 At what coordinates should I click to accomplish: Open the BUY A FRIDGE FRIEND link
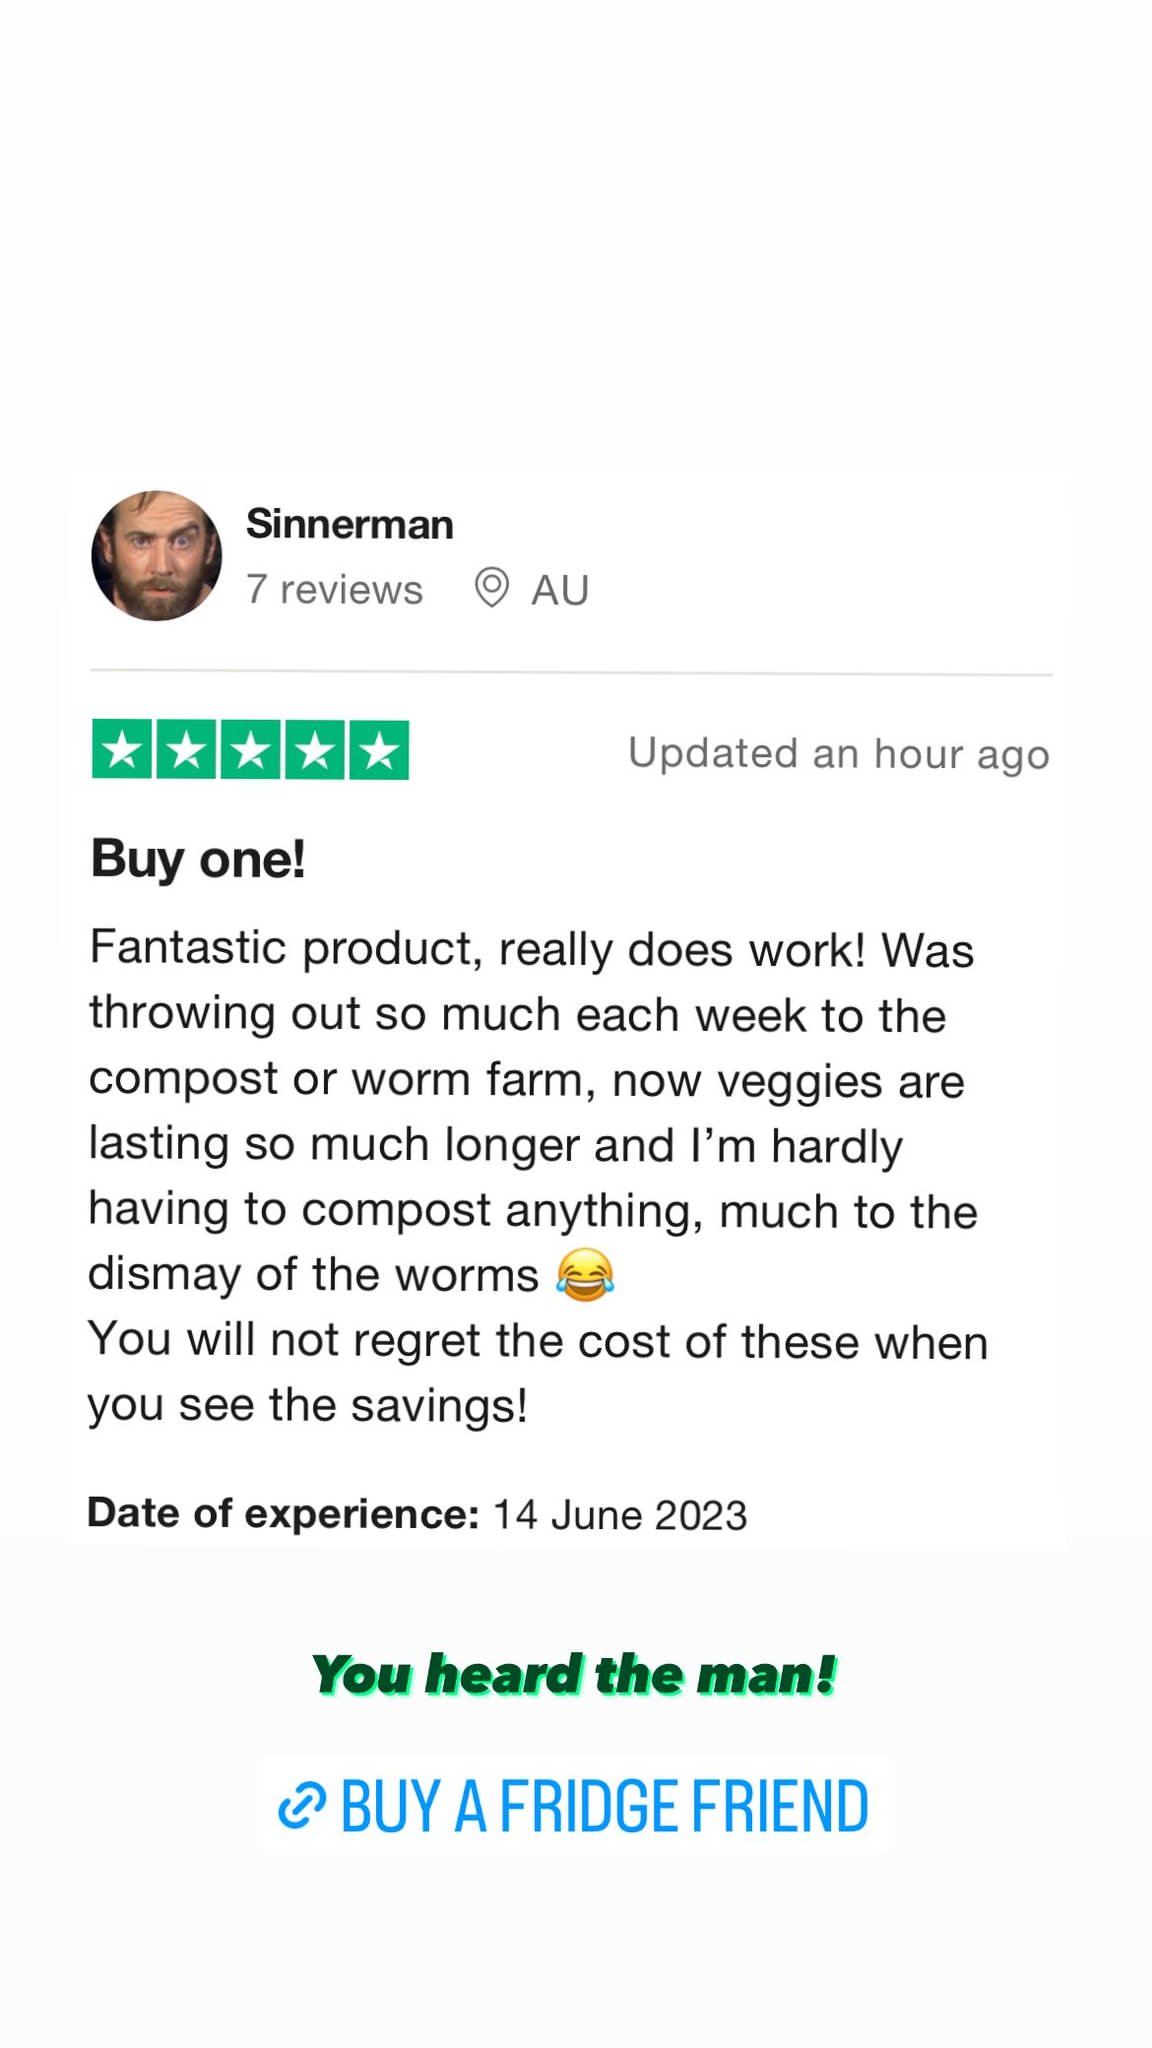click(x=575, y=1806)
